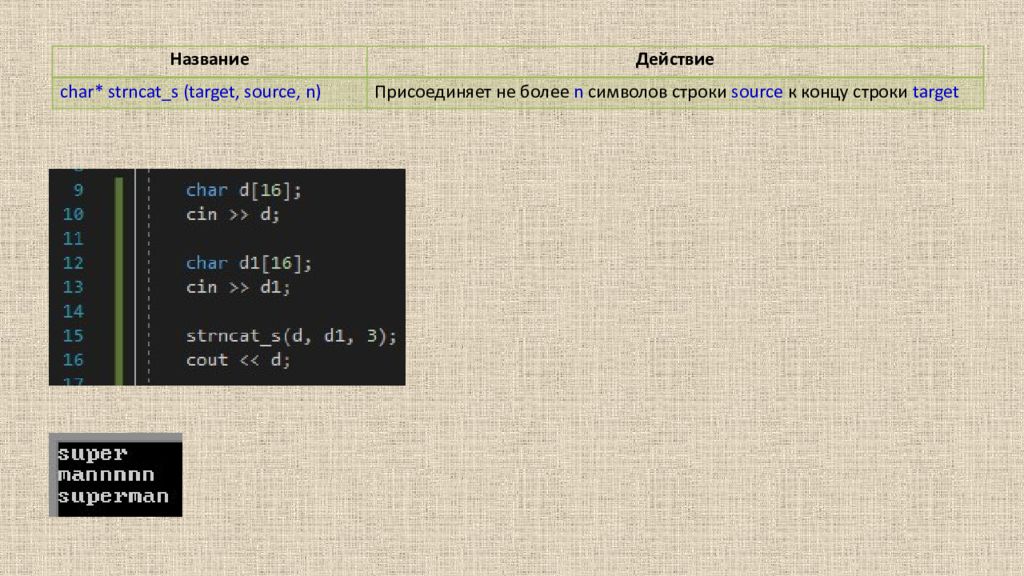Select the 'Действие' table header
The image size is (1024, 576).
(x=675, y=59)
